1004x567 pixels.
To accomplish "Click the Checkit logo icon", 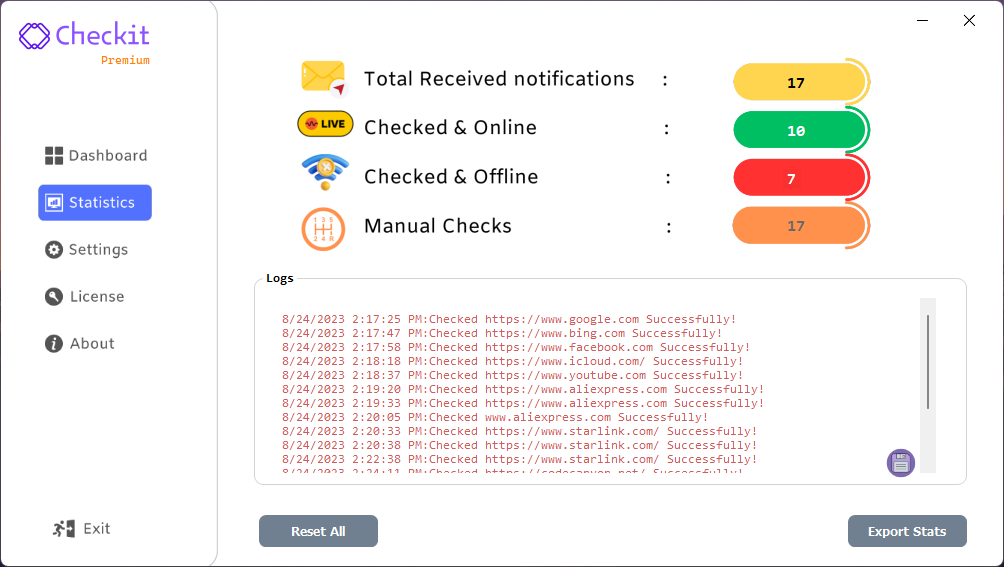I will point(34,37).
